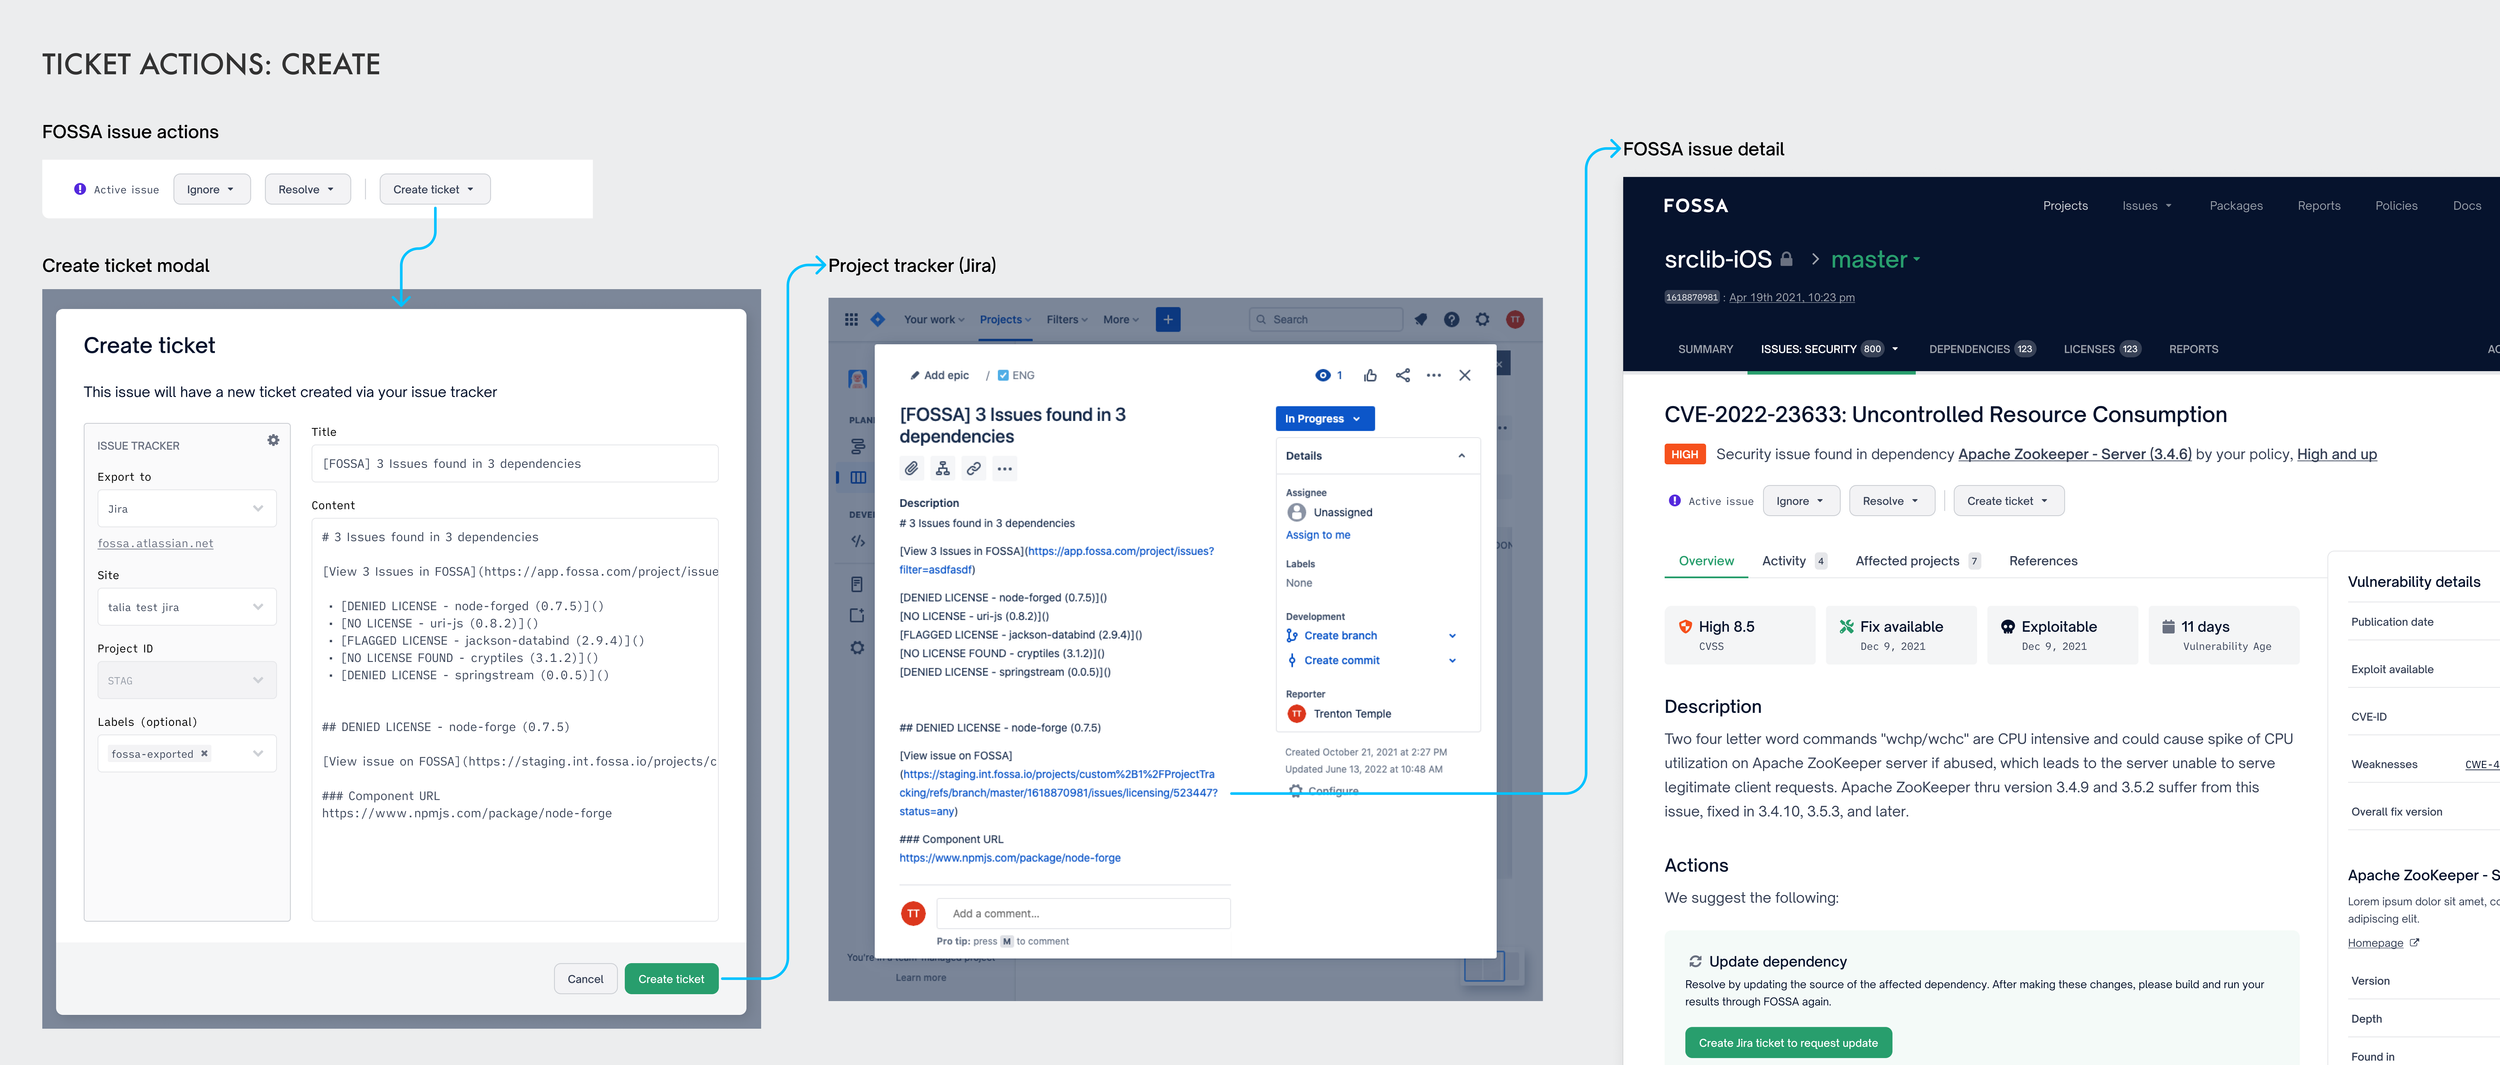Open more options dots below issue title
The width and height of the screenshot is (2500, 1065).
tap(1004, 468)
